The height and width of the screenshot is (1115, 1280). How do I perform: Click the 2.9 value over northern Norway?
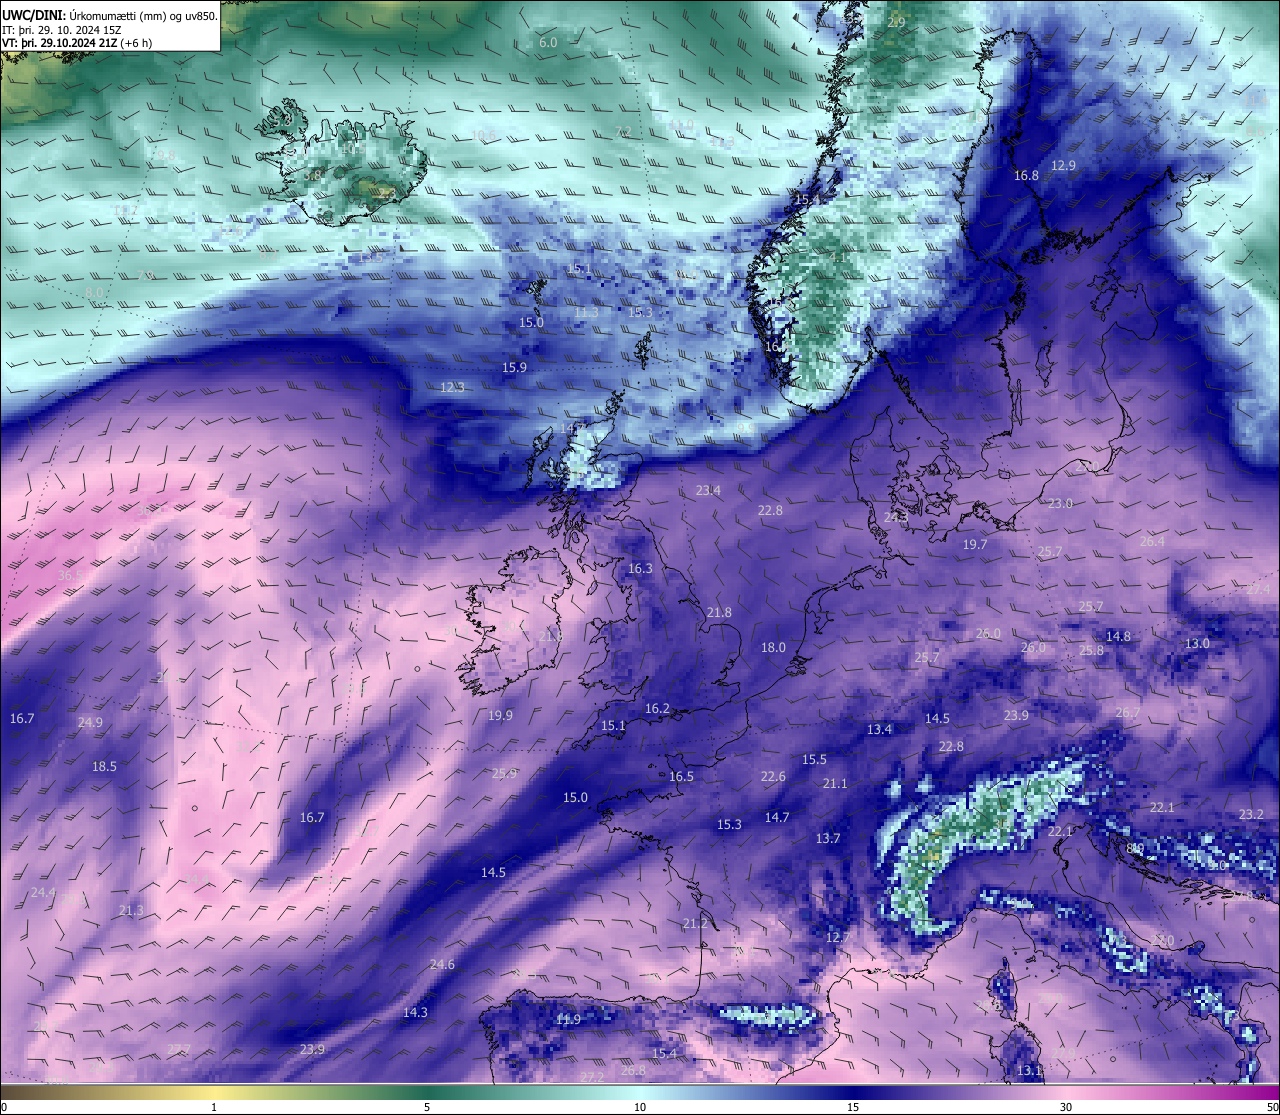pyautogui.click(x=896, y=22)
